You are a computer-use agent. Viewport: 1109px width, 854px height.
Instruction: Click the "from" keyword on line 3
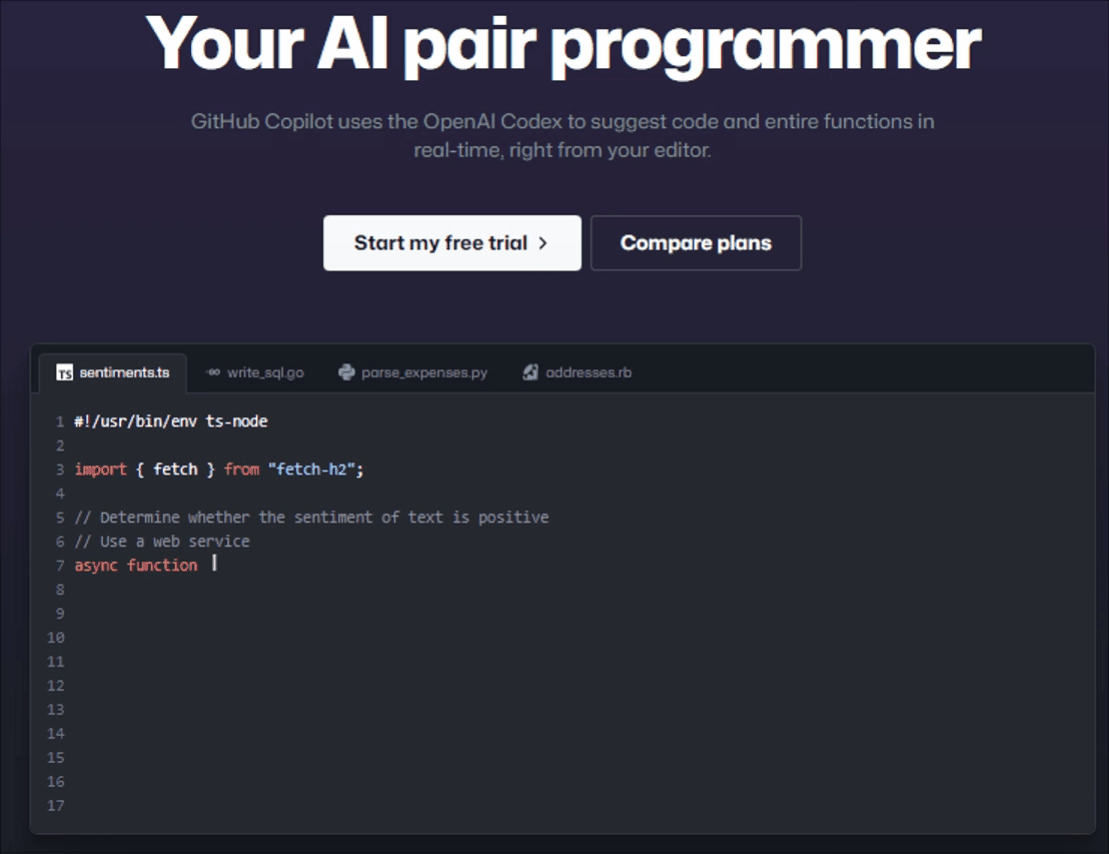242,469
